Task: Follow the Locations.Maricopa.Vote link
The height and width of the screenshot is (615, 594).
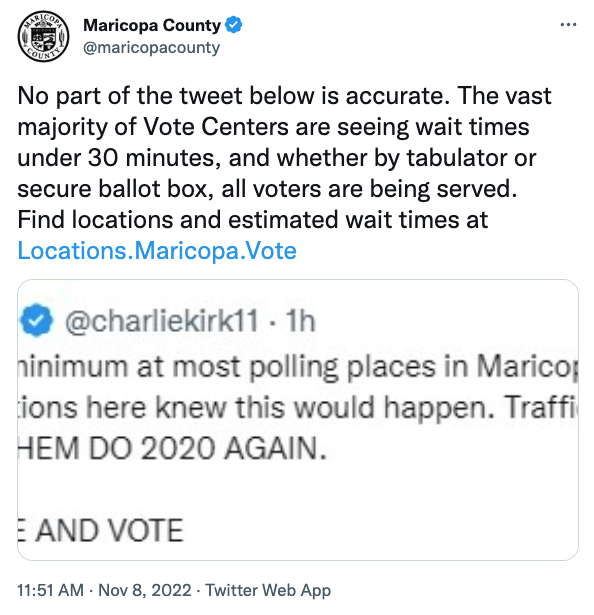Action: pyautogui.click(x=157, y=250)
